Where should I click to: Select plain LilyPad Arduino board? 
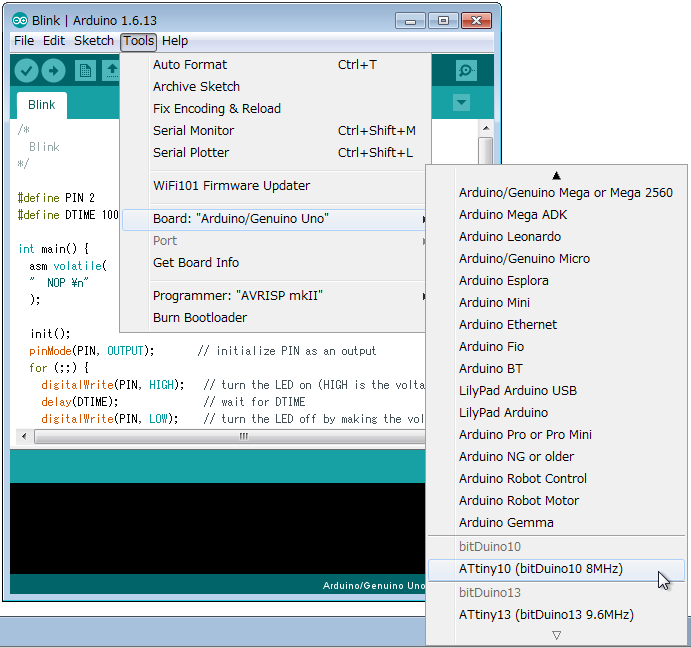557,413
